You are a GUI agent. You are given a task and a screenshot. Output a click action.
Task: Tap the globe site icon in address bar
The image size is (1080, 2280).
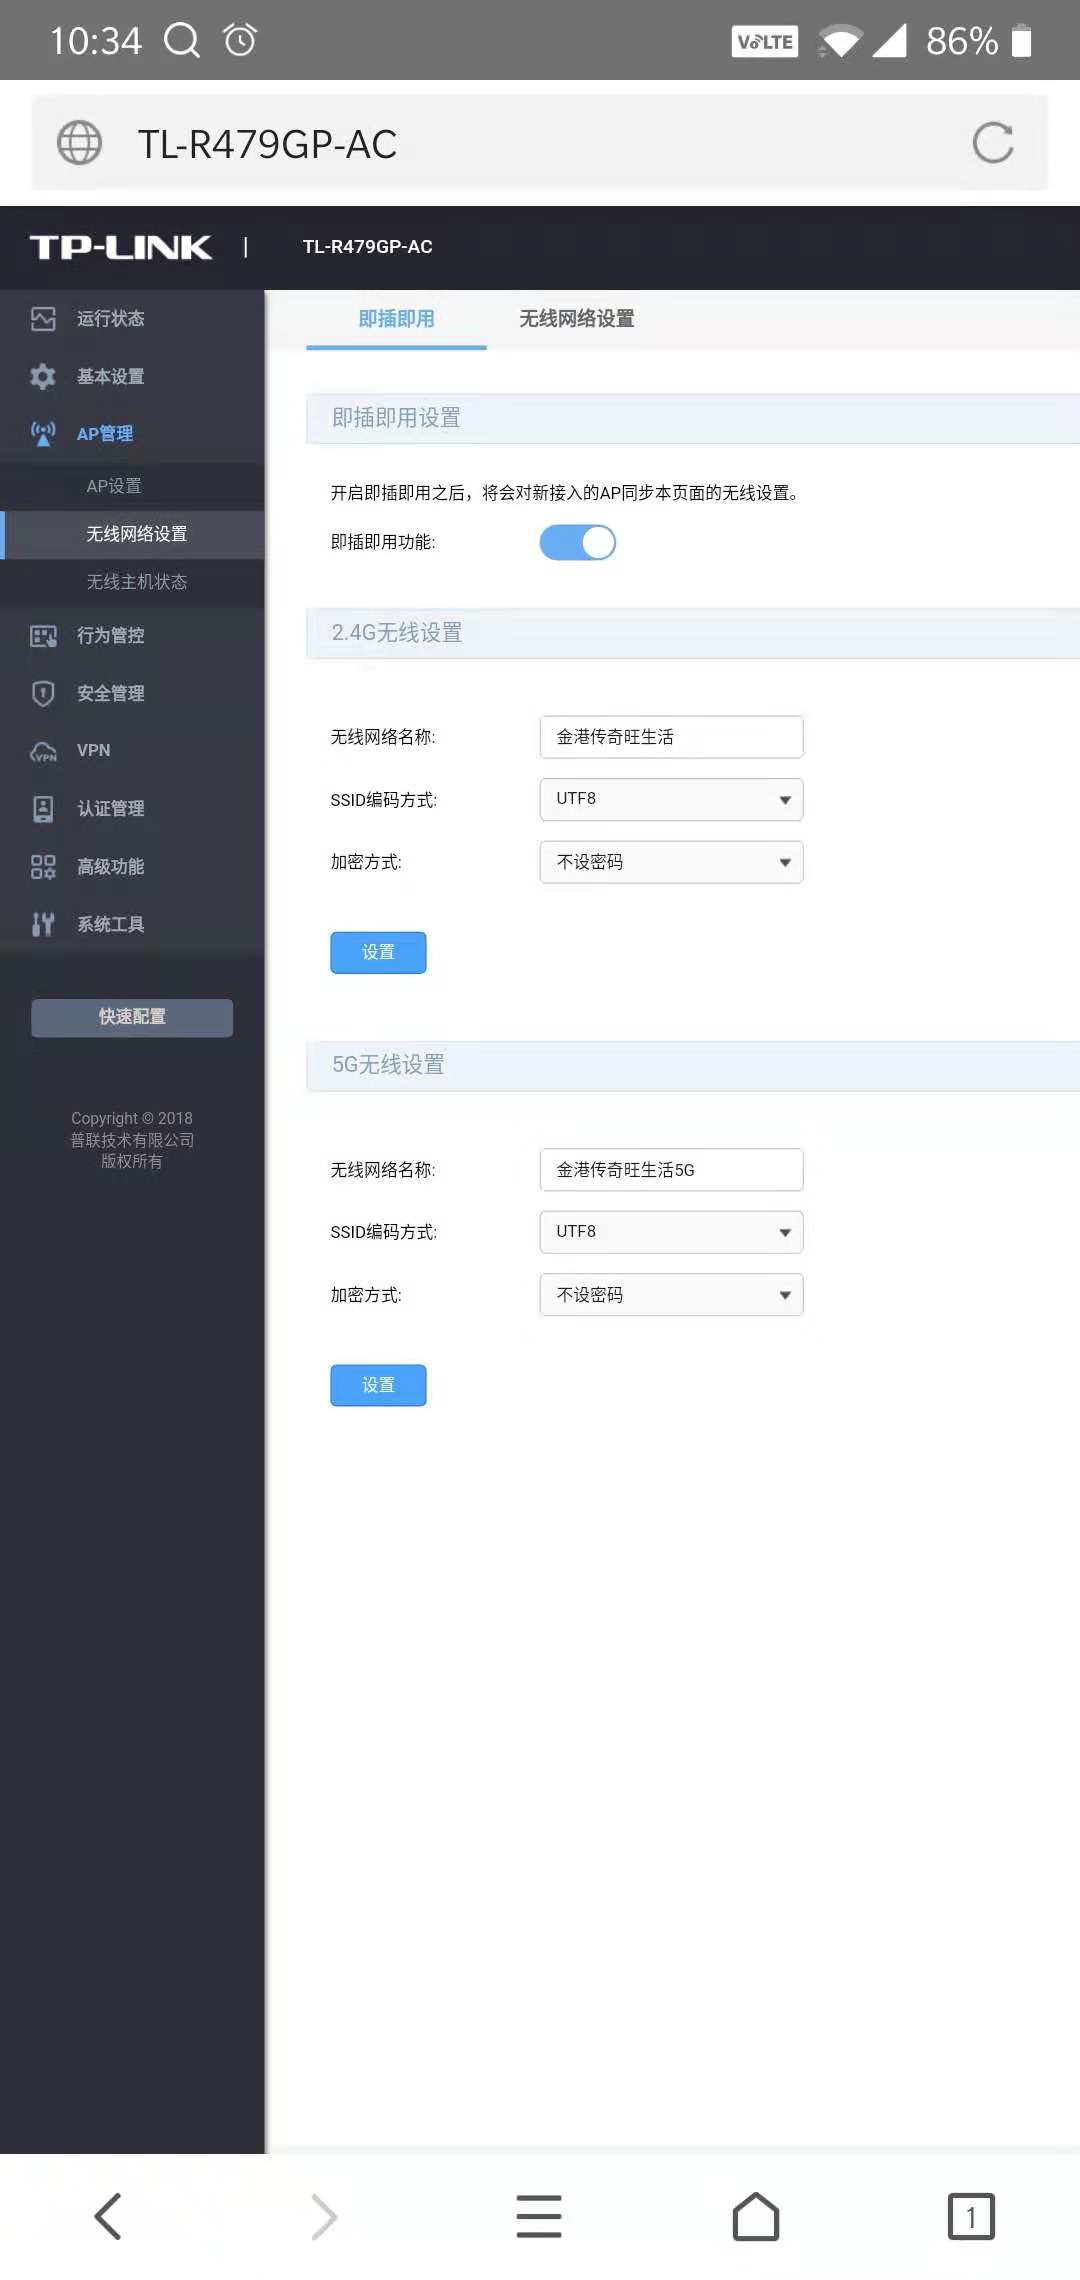79,143
